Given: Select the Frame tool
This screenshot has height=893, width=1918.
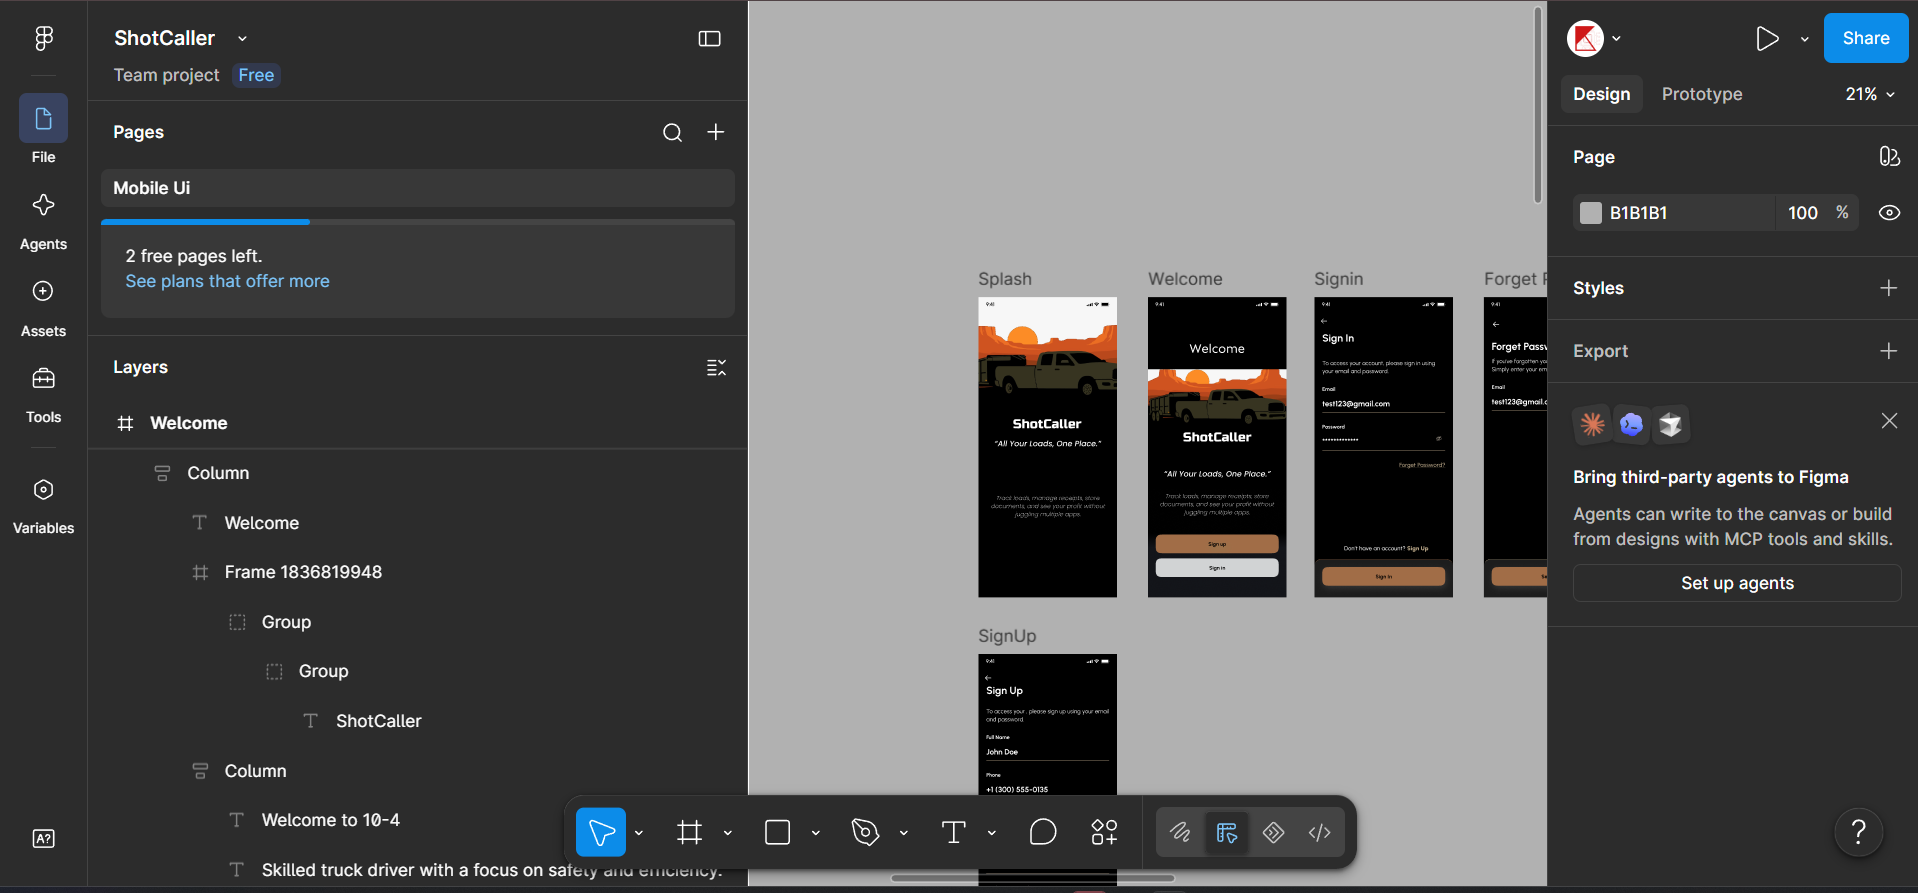Looking at the screenshot, I should click(x=690, y=832).
